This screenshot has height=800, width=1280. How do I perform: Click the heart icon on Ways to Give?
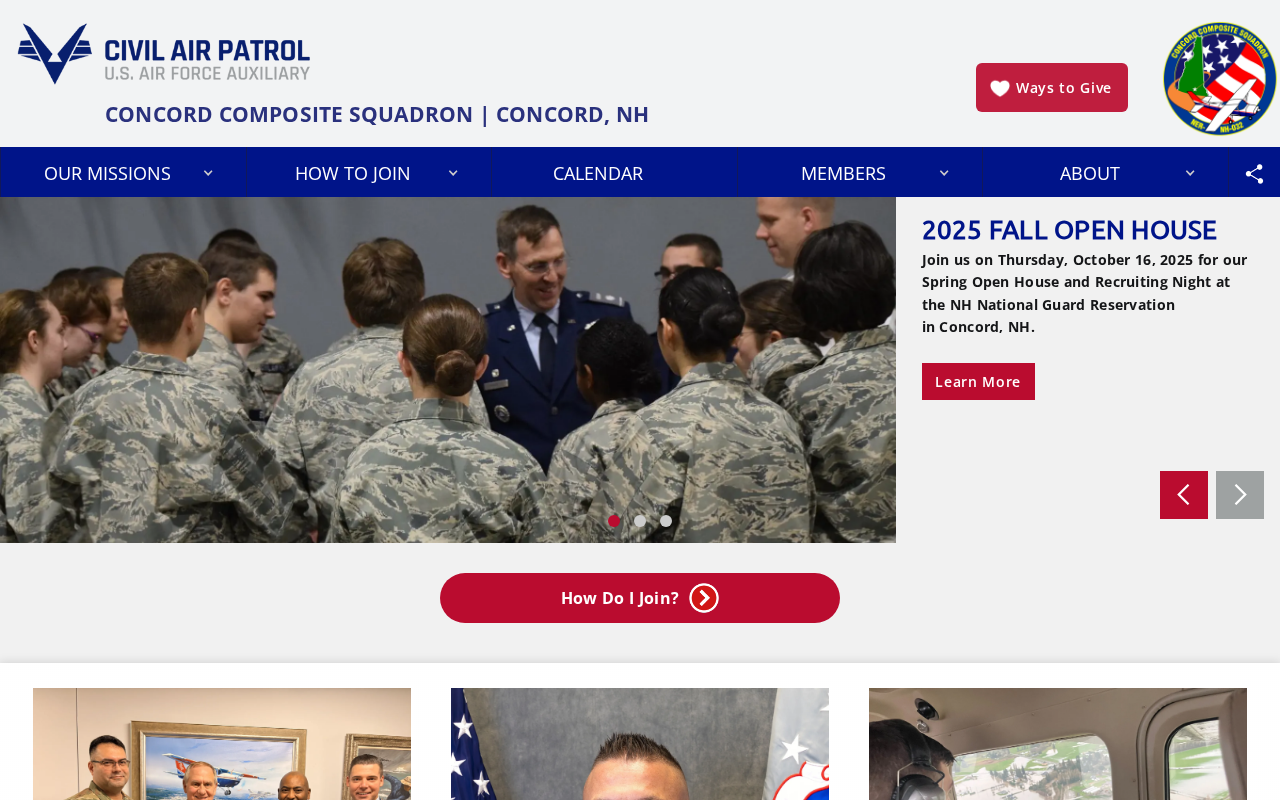(x=1000, y=88)
